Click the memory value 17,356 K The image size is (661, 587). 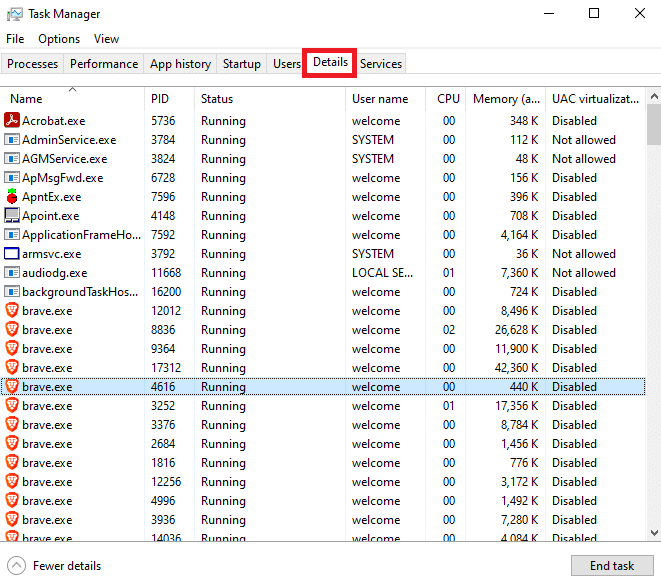tap(516, 406)
